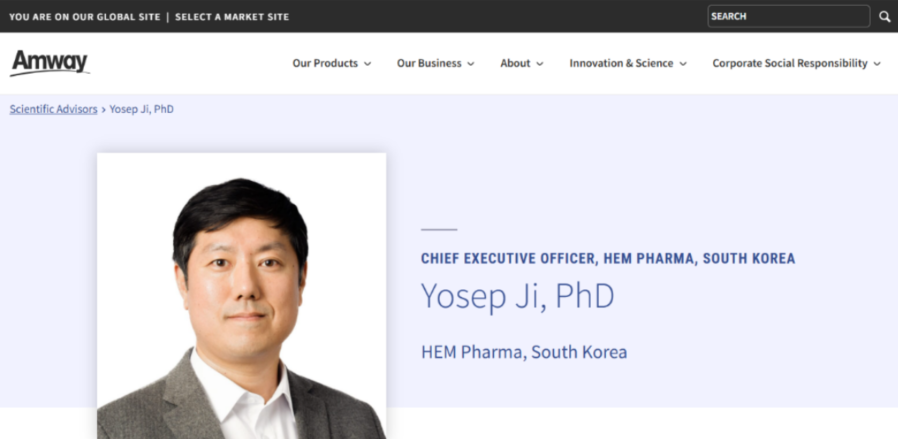Expand the Our Products chevron
Screen dimensions: 898x439
click(x=367, y=64)
